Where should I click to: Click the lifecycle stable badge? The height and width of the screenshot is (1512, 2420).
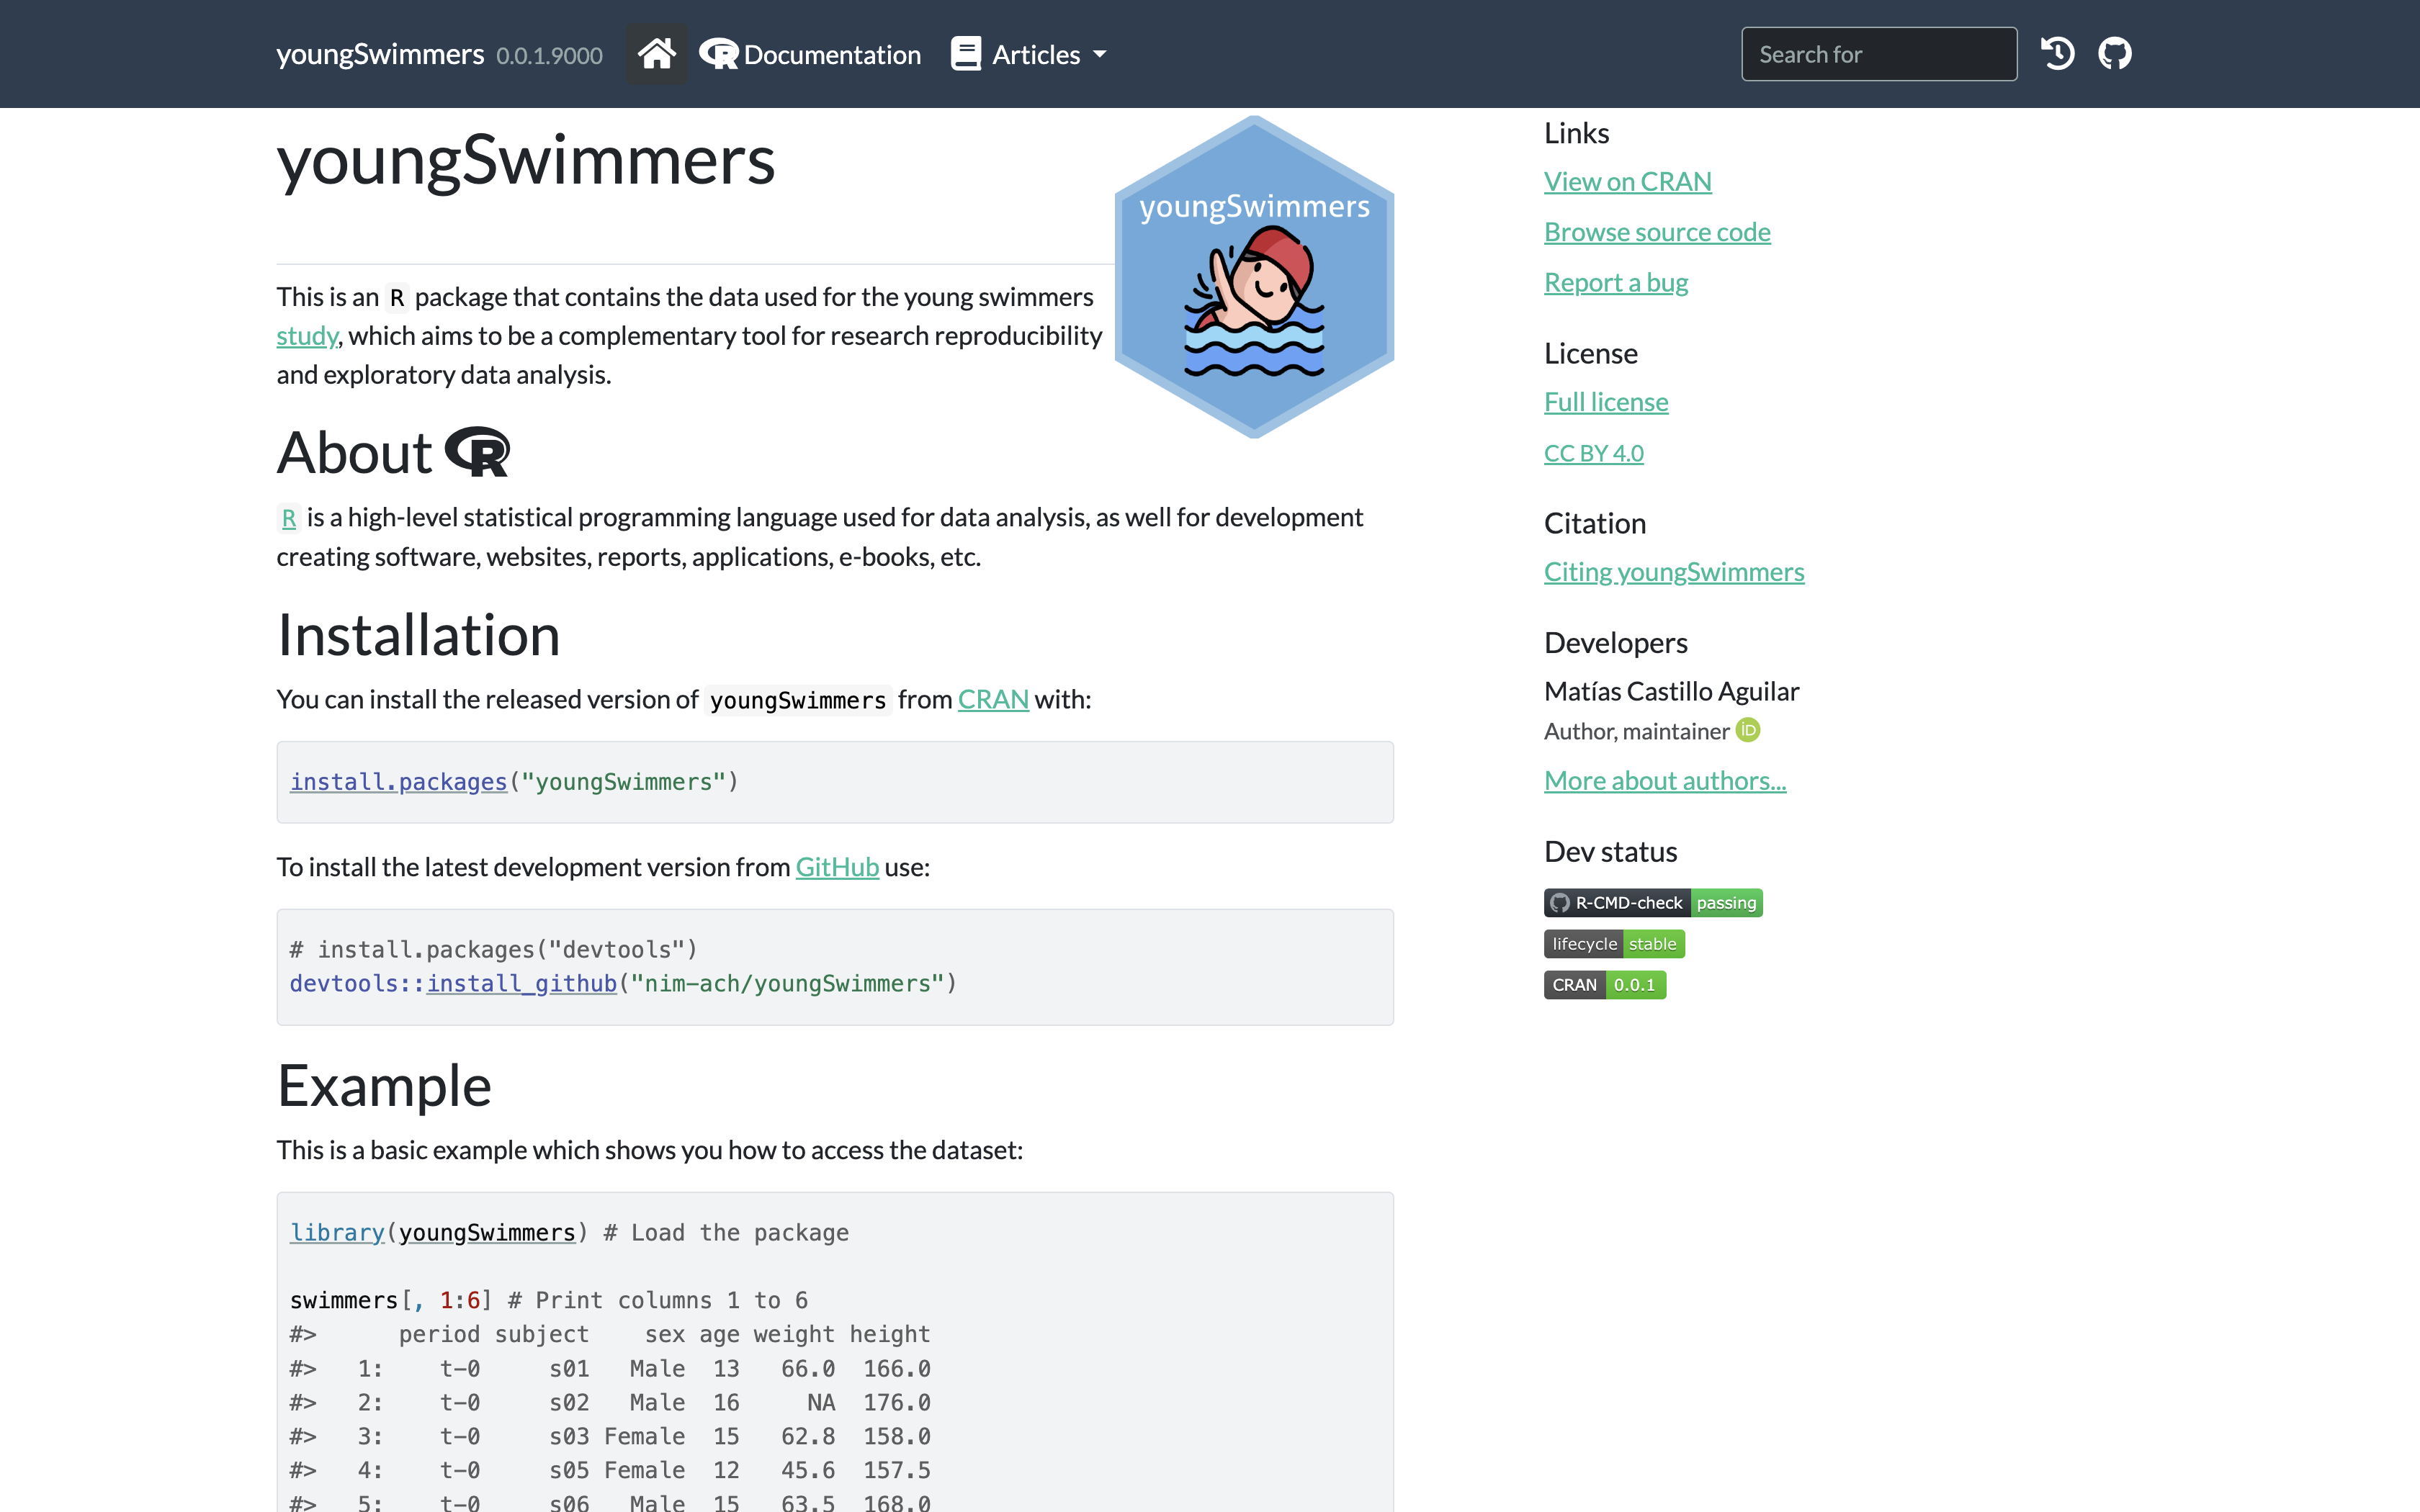coord(1613,944)
